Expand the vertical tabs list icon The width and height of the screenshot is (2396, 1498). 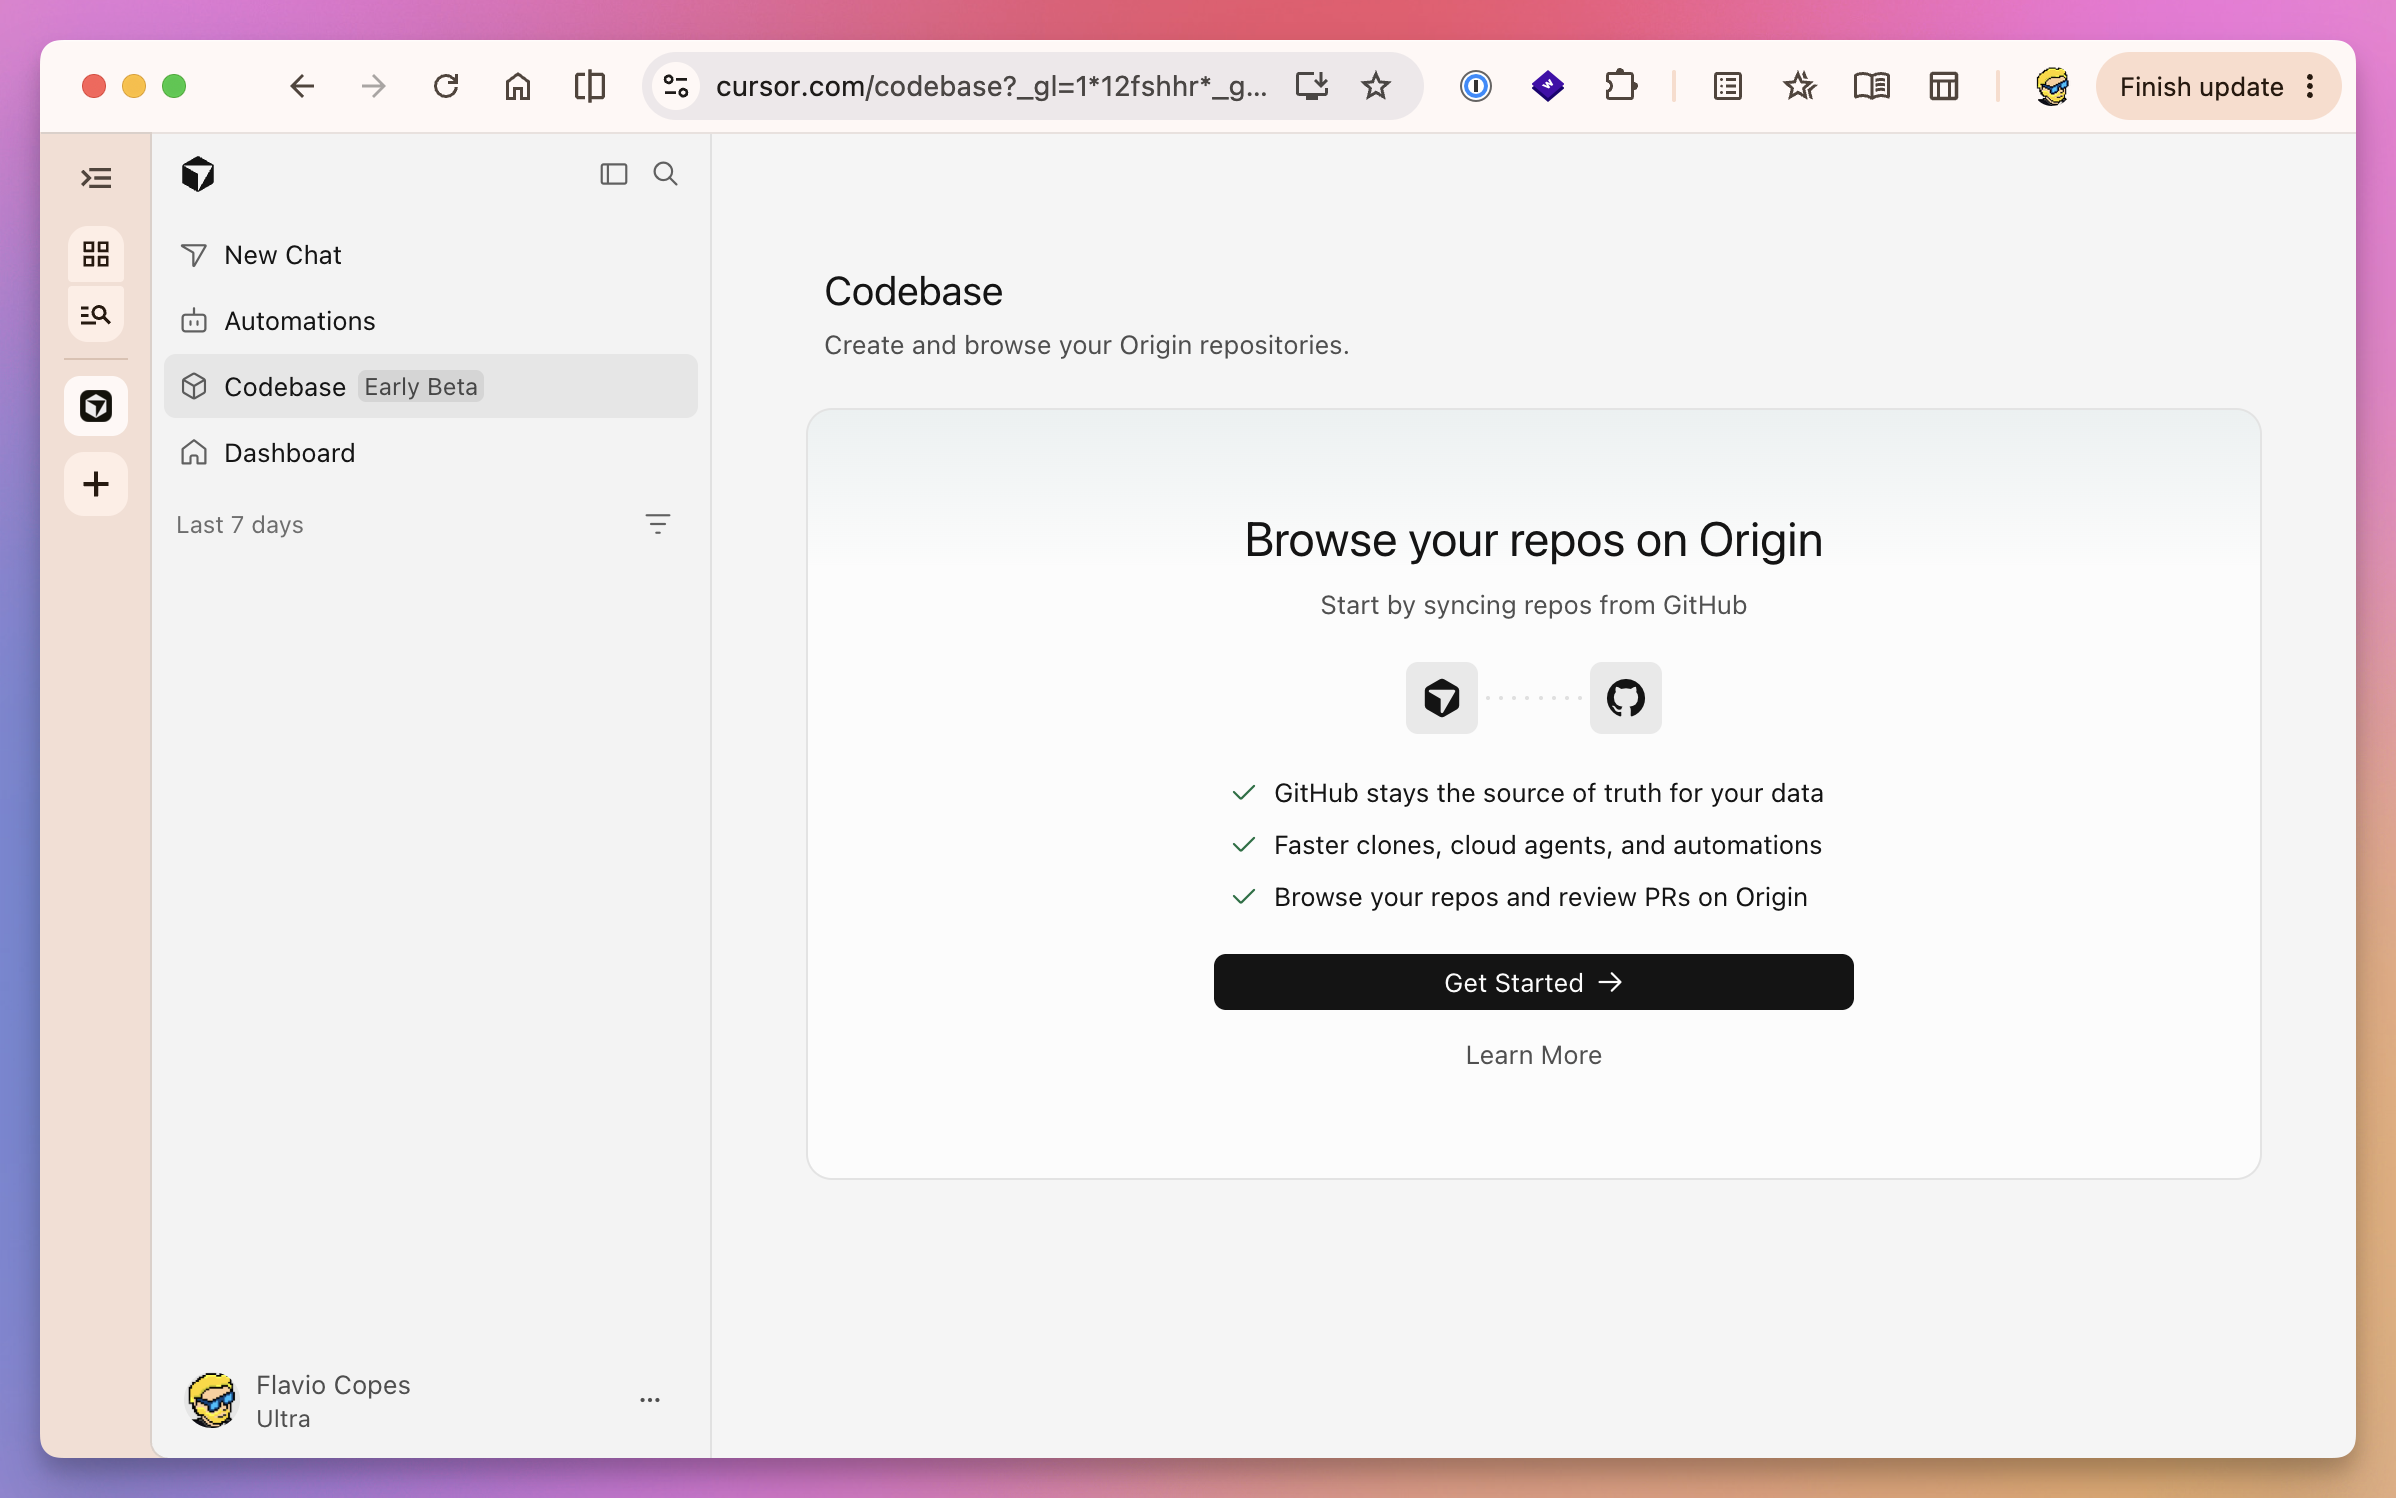96,178
